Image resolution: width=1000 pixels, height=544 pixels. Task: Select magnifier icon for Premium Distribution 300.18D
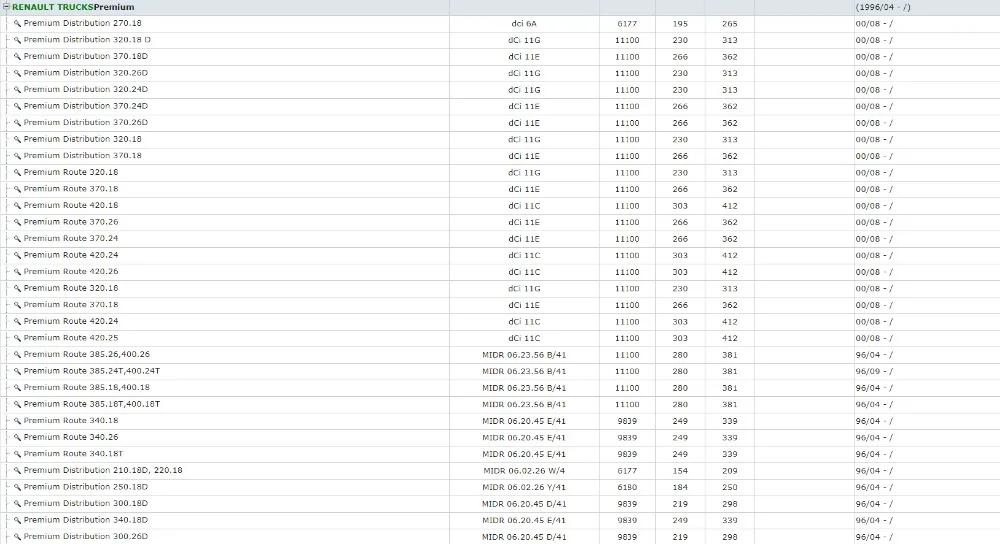pyautogui.click(x=17, y=504)
